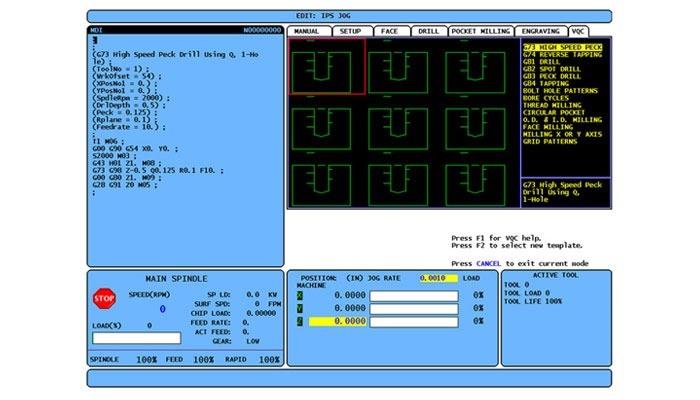This screenshot has height=400, width=700.
Task: Select the Y axis indicator
Action: [300, 308]
